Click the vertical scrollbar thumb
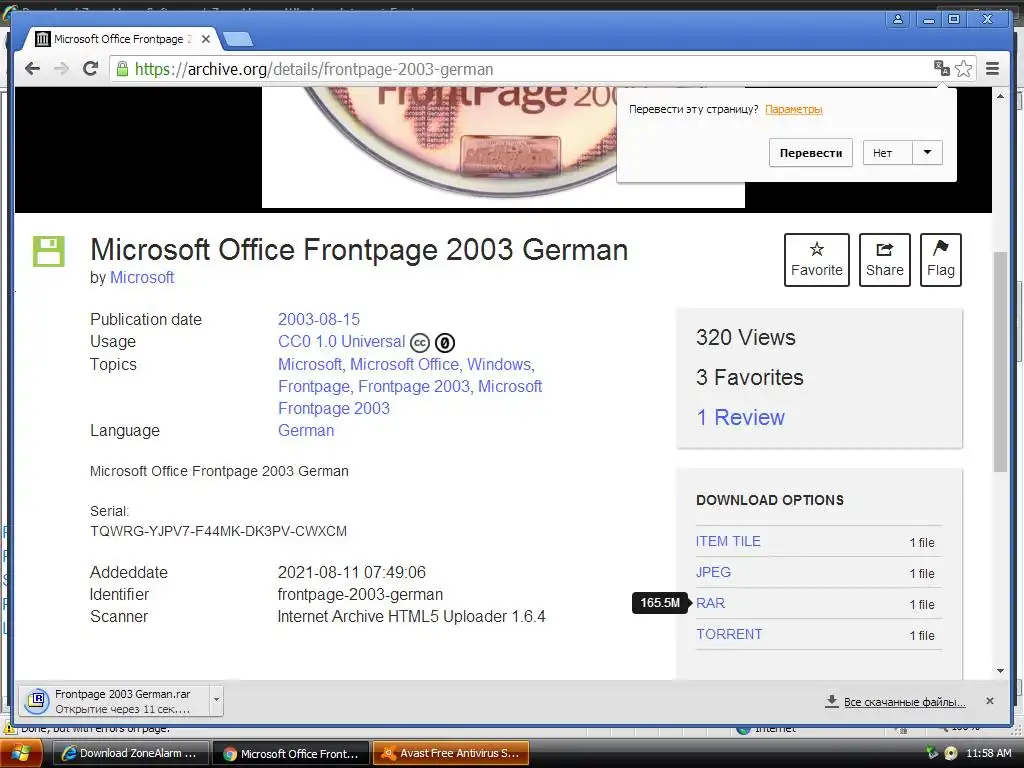 [1000, 361]
